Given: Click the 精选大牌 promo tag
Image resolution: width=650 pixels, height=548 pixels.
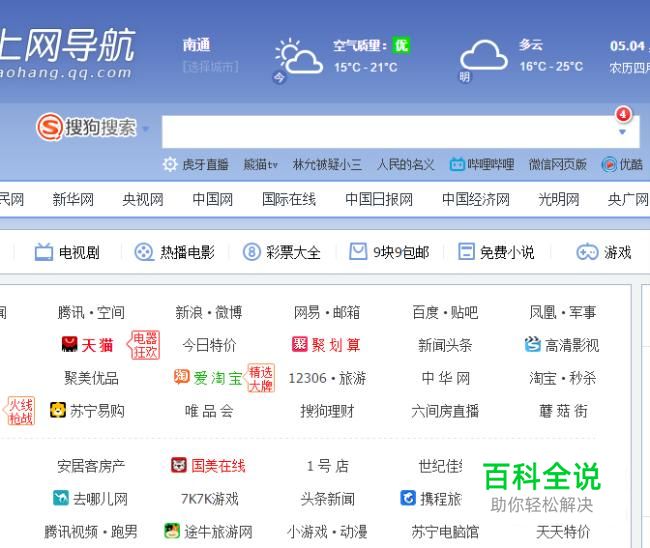Looking at the screenshot, I should pos(259,378).
